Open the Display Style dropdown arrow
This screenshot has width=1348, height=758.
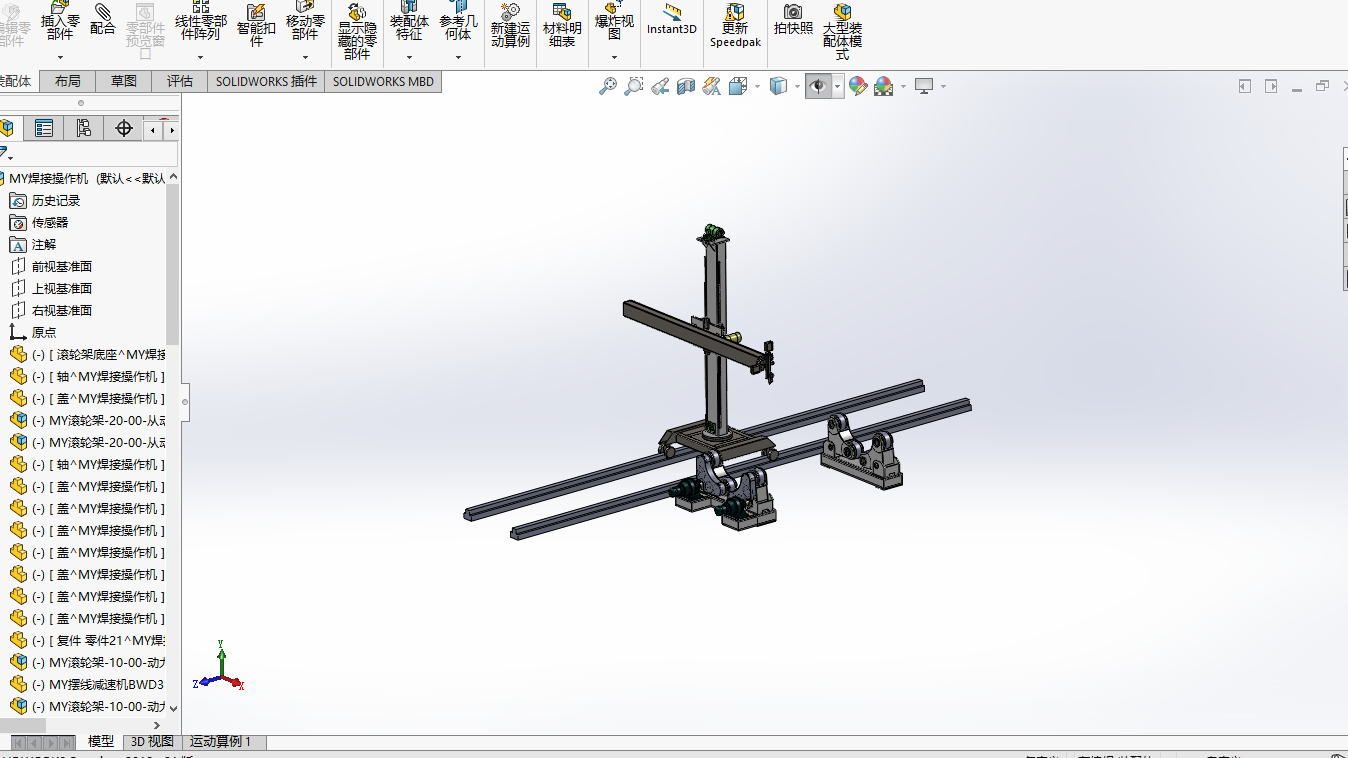797,87
